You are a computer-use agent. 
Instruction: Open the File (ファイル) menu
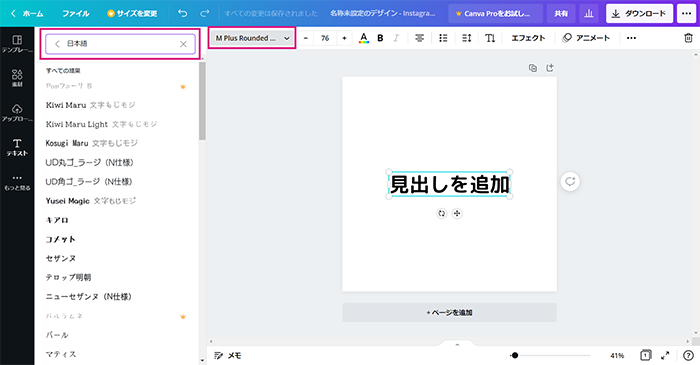tap(75, 13)
